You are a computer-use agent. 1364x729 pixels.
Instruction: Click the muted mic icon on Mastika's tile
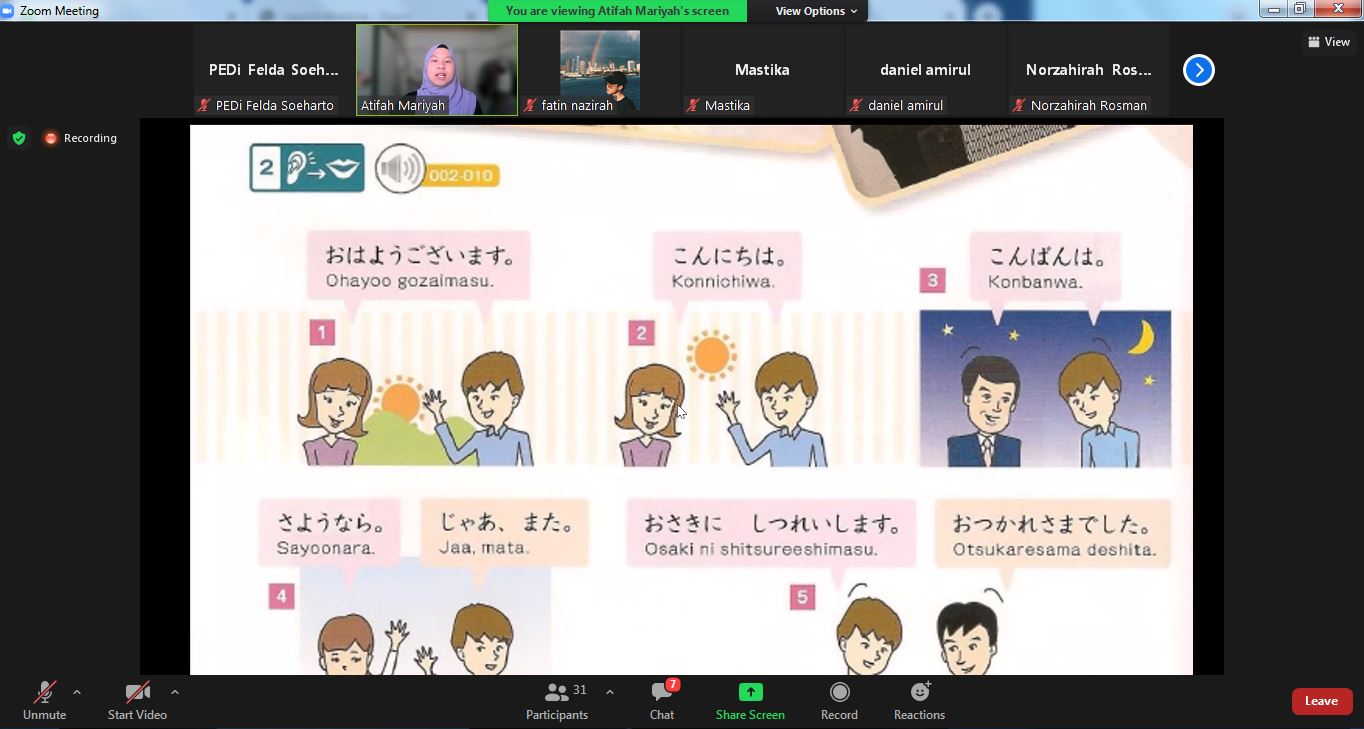coord(693,105)
